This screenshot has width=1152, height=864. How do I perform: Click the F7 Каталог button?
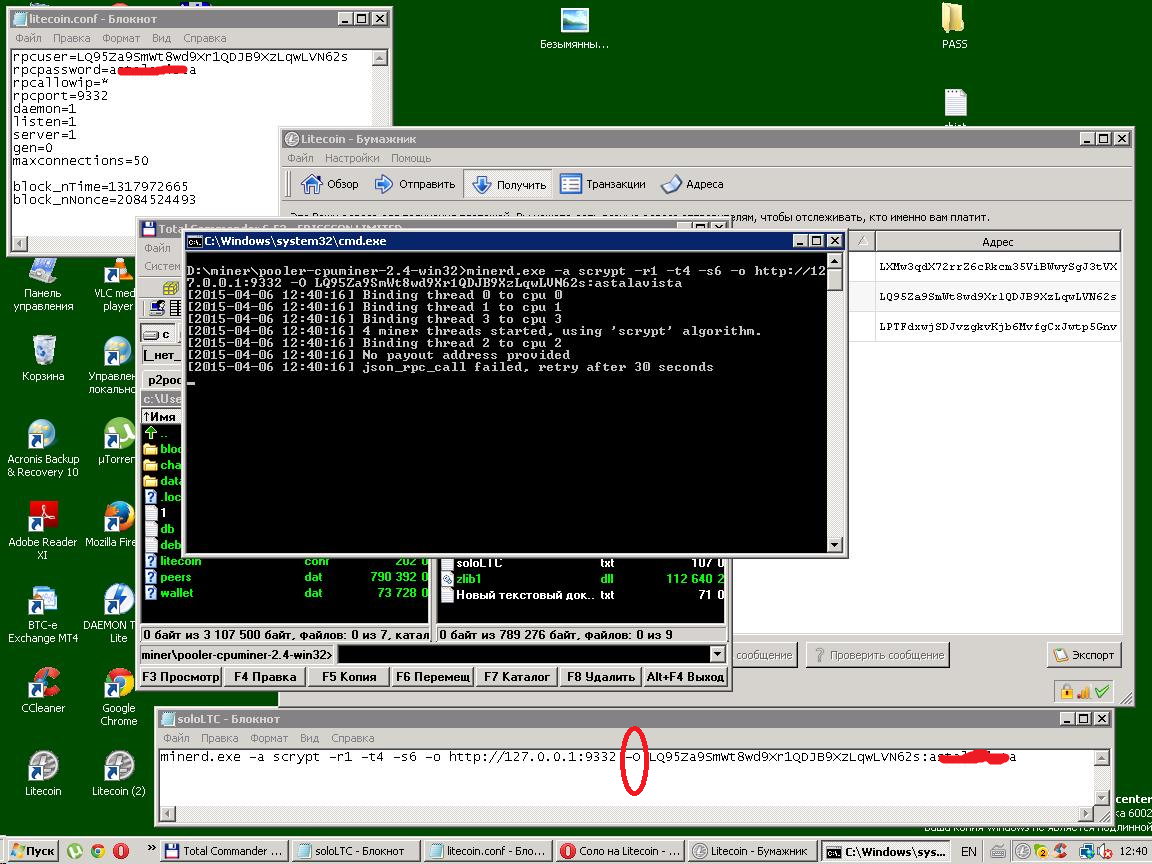point(516,677)
